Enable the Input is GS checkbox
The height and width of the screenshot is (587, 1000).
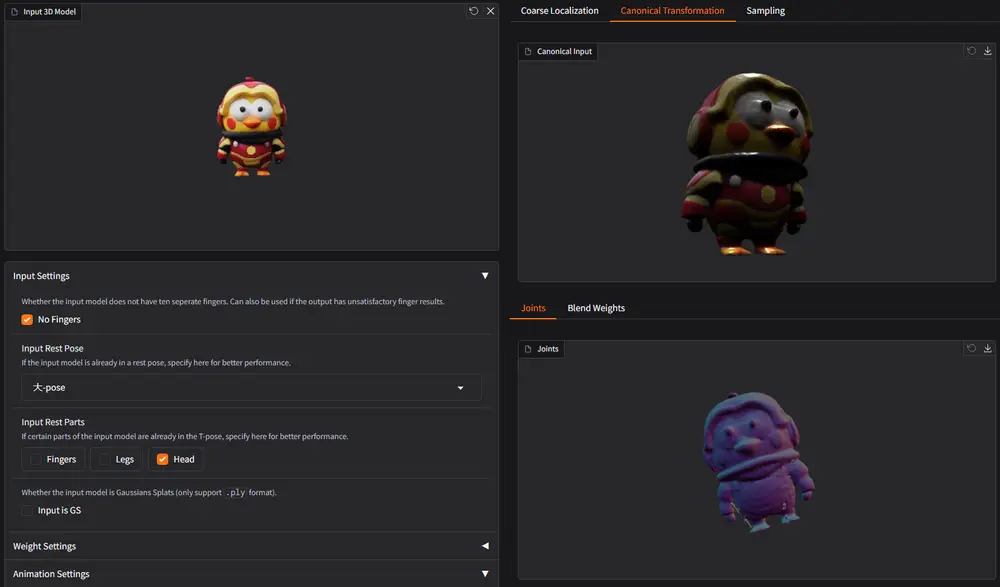tap(27, 510)
